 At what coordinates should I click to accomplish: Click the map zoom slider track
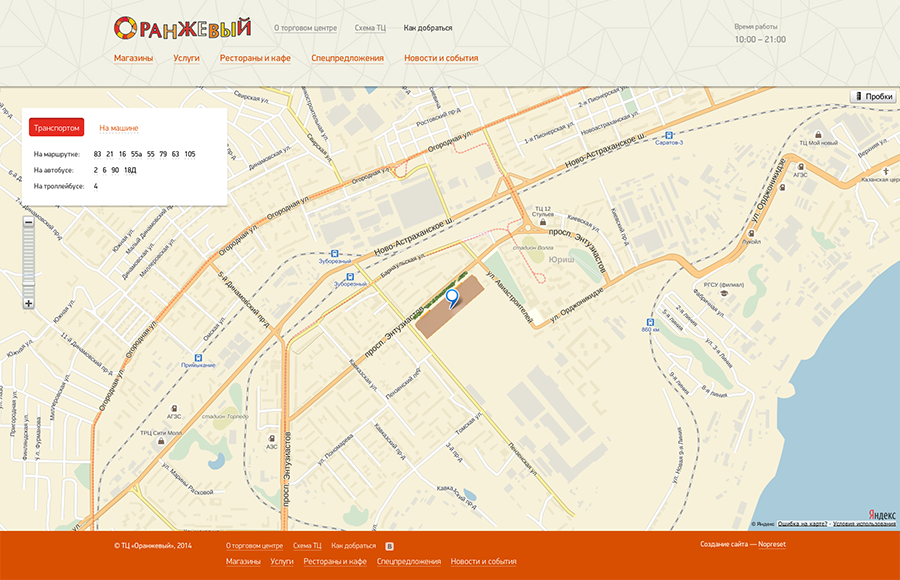click(28, 262)
